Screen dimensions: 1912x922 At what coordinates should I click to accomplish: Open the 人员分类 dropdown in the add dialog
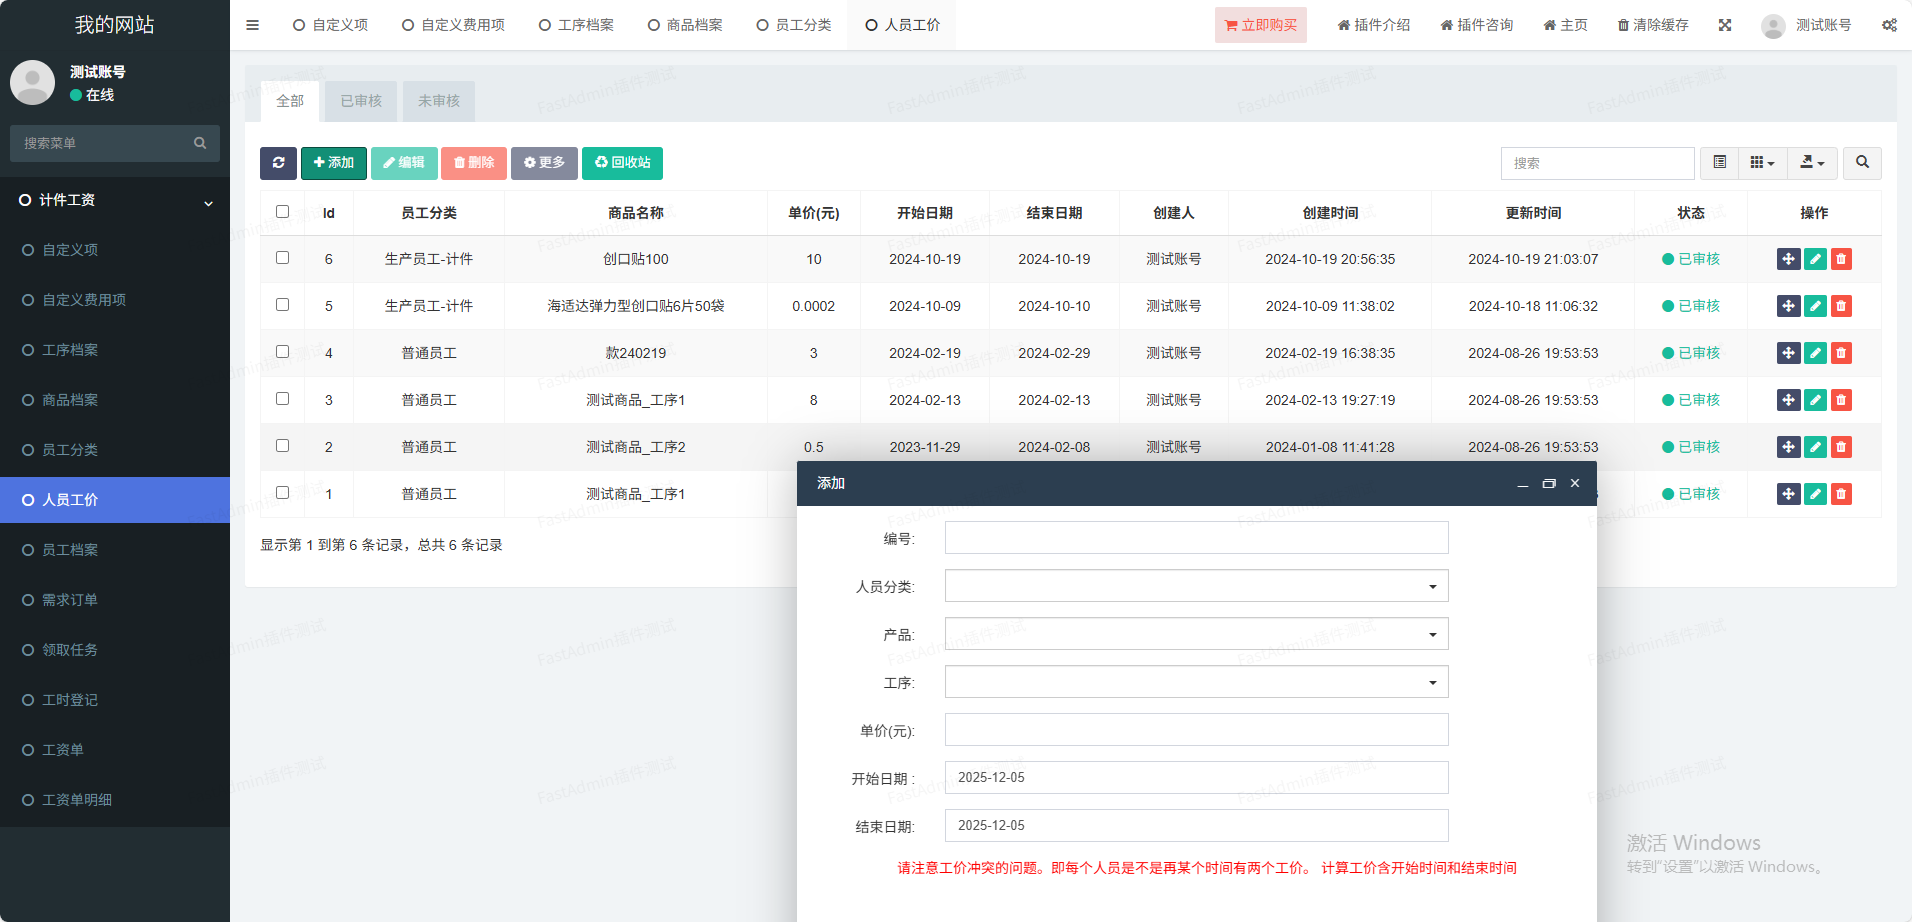coord(1196,586)
